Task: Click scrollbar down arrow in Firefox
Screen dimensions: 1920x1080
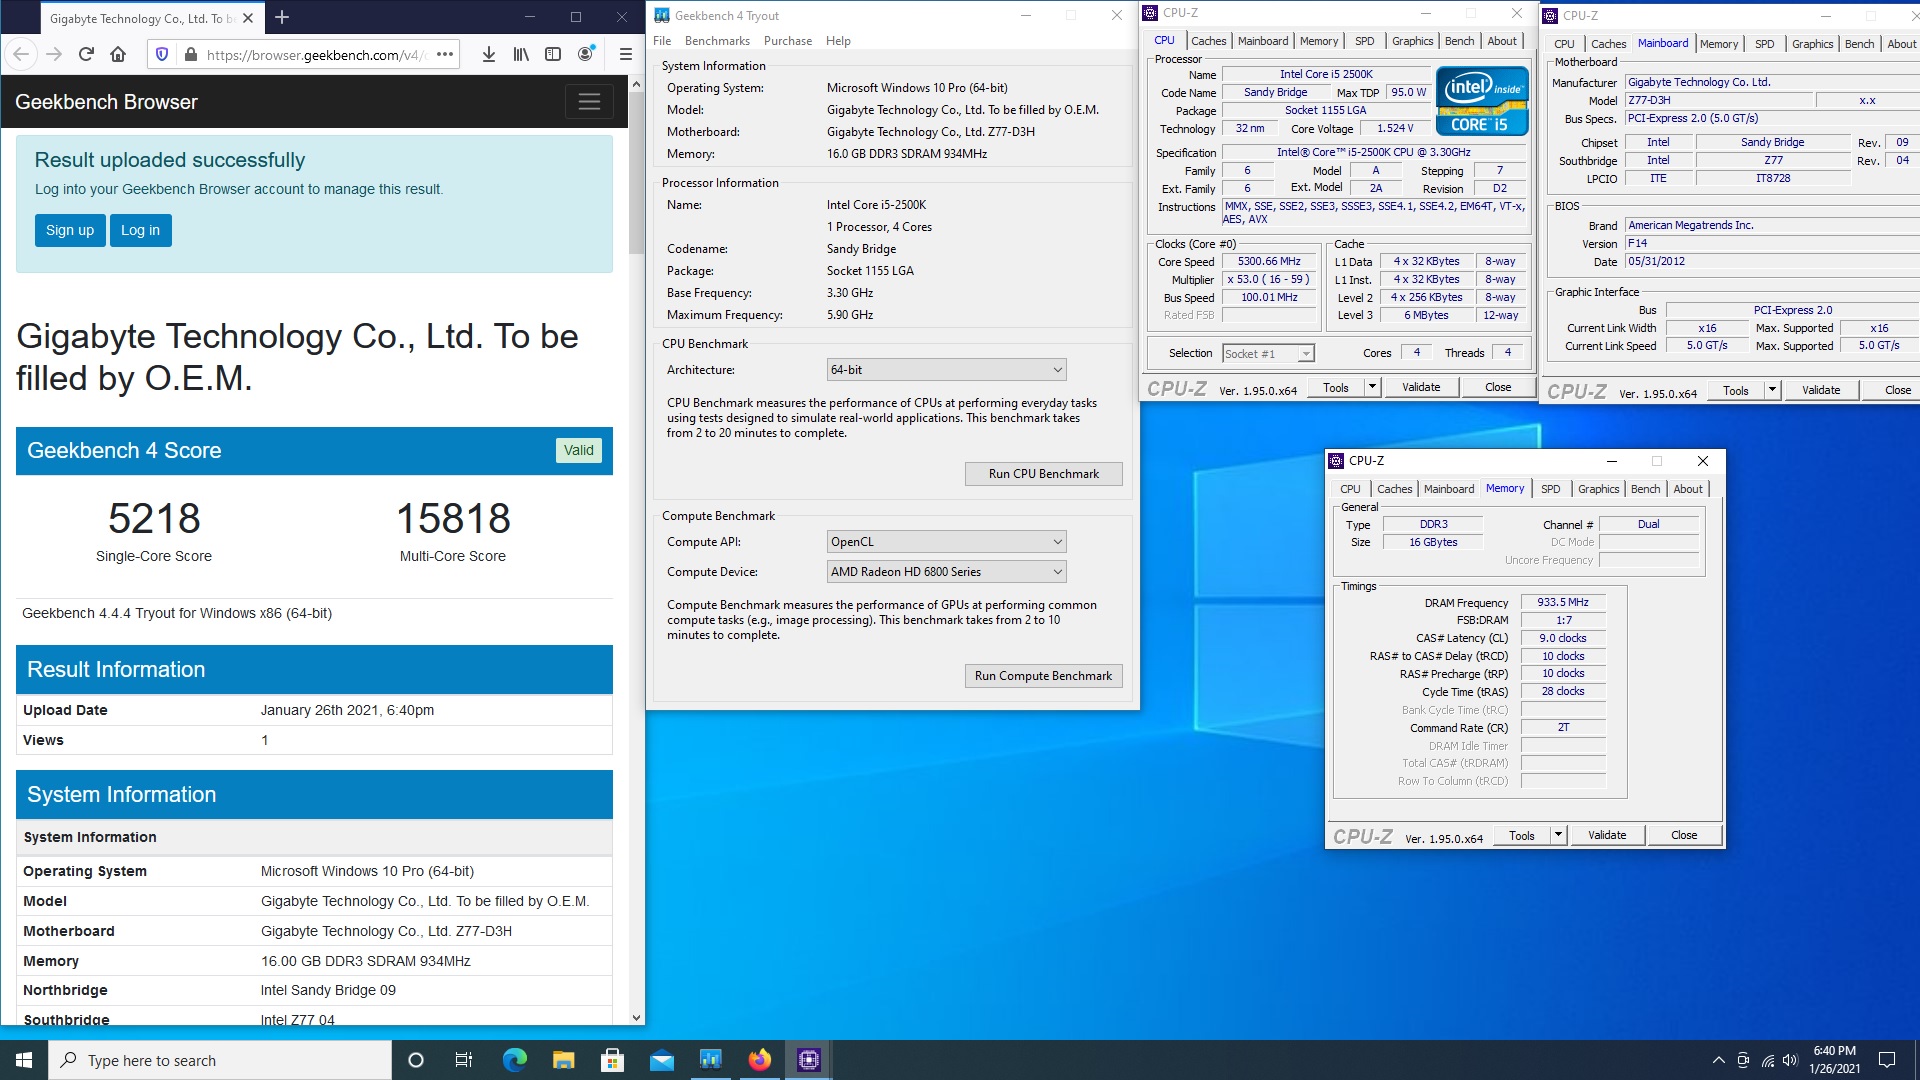Action: click(636, 1018)
